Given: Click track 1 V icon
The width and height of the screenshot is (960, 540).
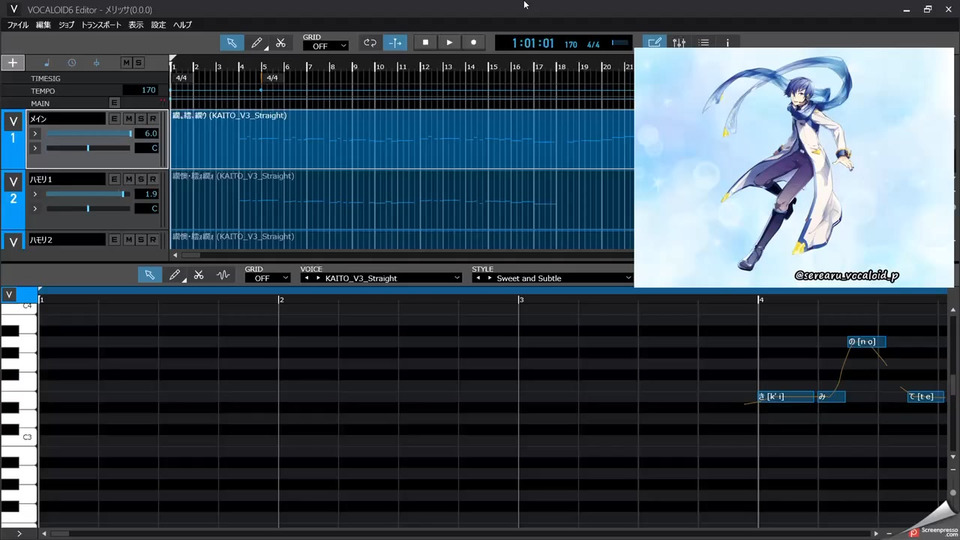Looking at the screenshot, I should click(13, 121).
